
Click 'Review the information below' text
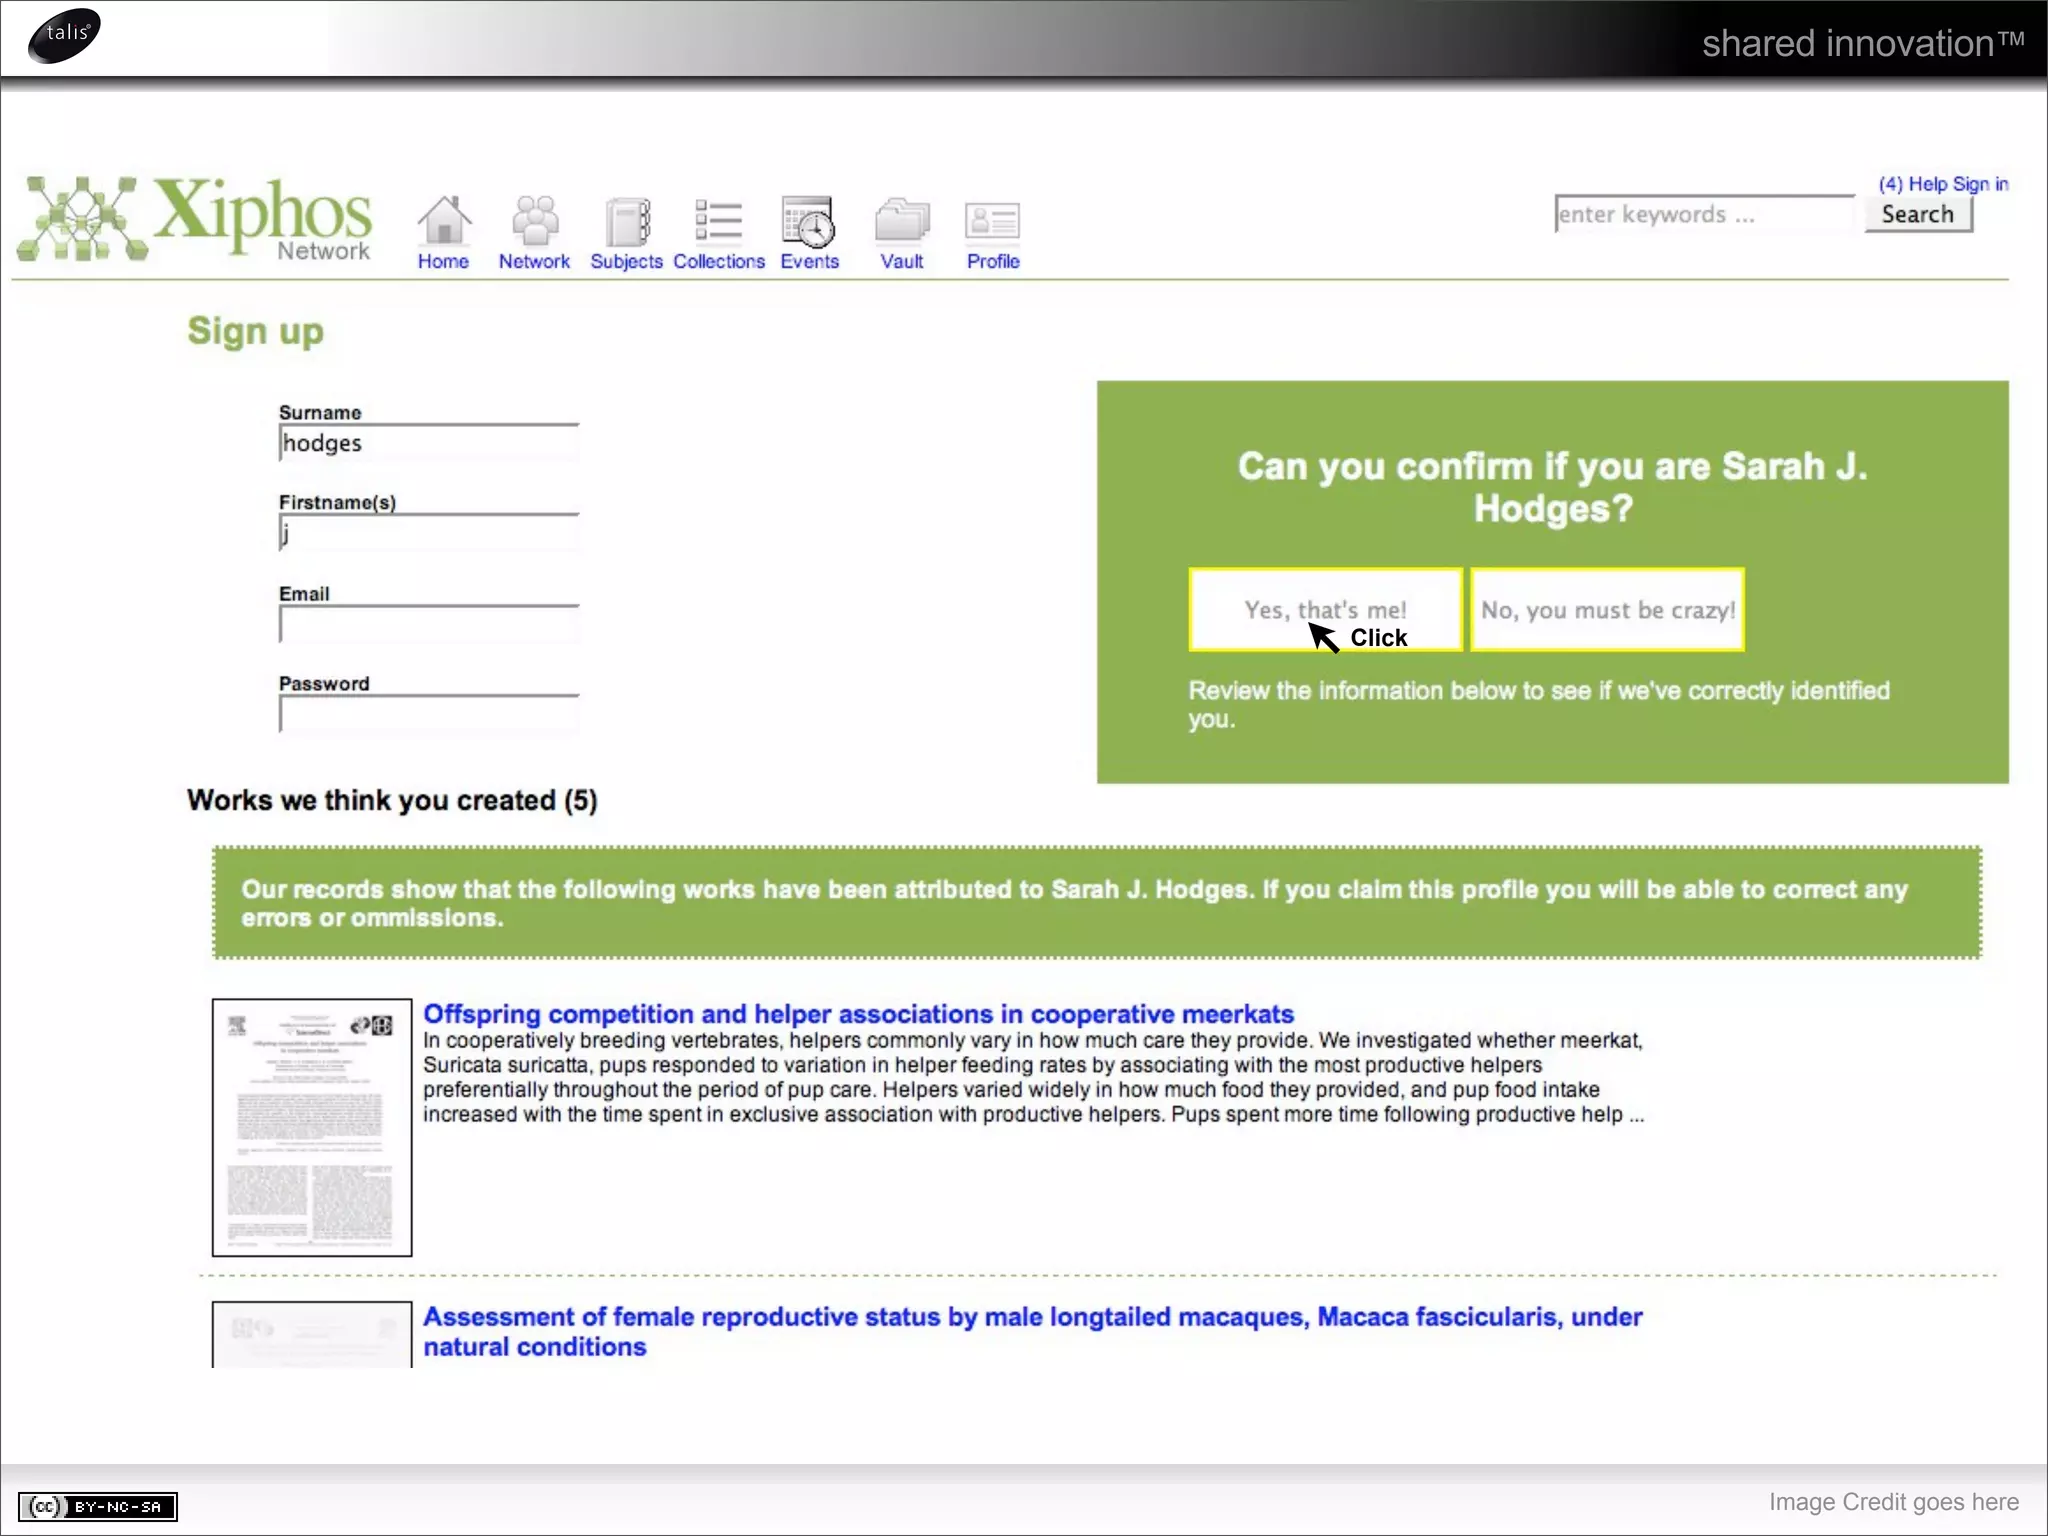coord(1539,705)
